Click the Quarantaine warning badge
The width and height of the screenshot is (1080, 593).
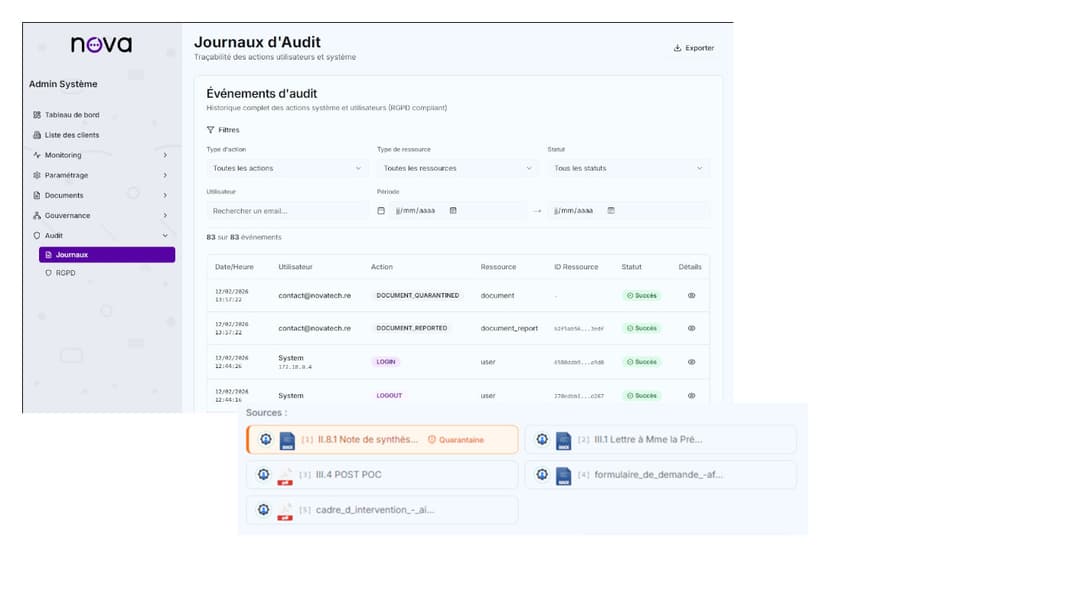pyautogui.click(x=456, y=439)
